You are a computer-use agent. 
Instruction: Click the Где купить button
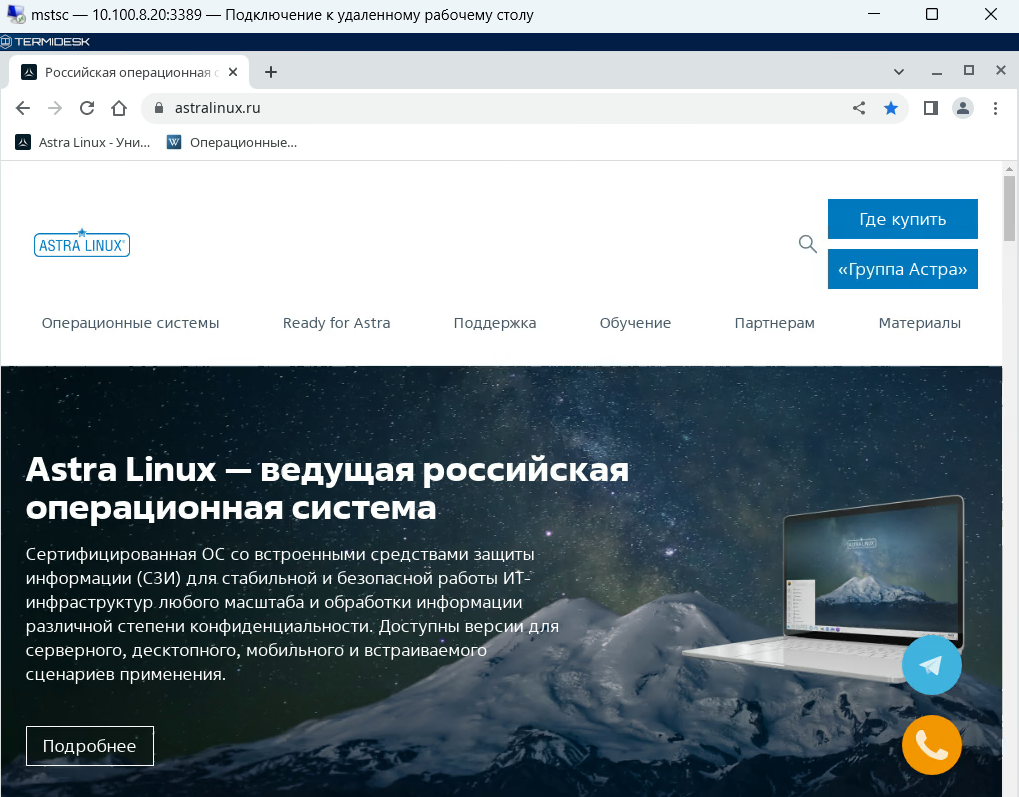pos(903,219)
